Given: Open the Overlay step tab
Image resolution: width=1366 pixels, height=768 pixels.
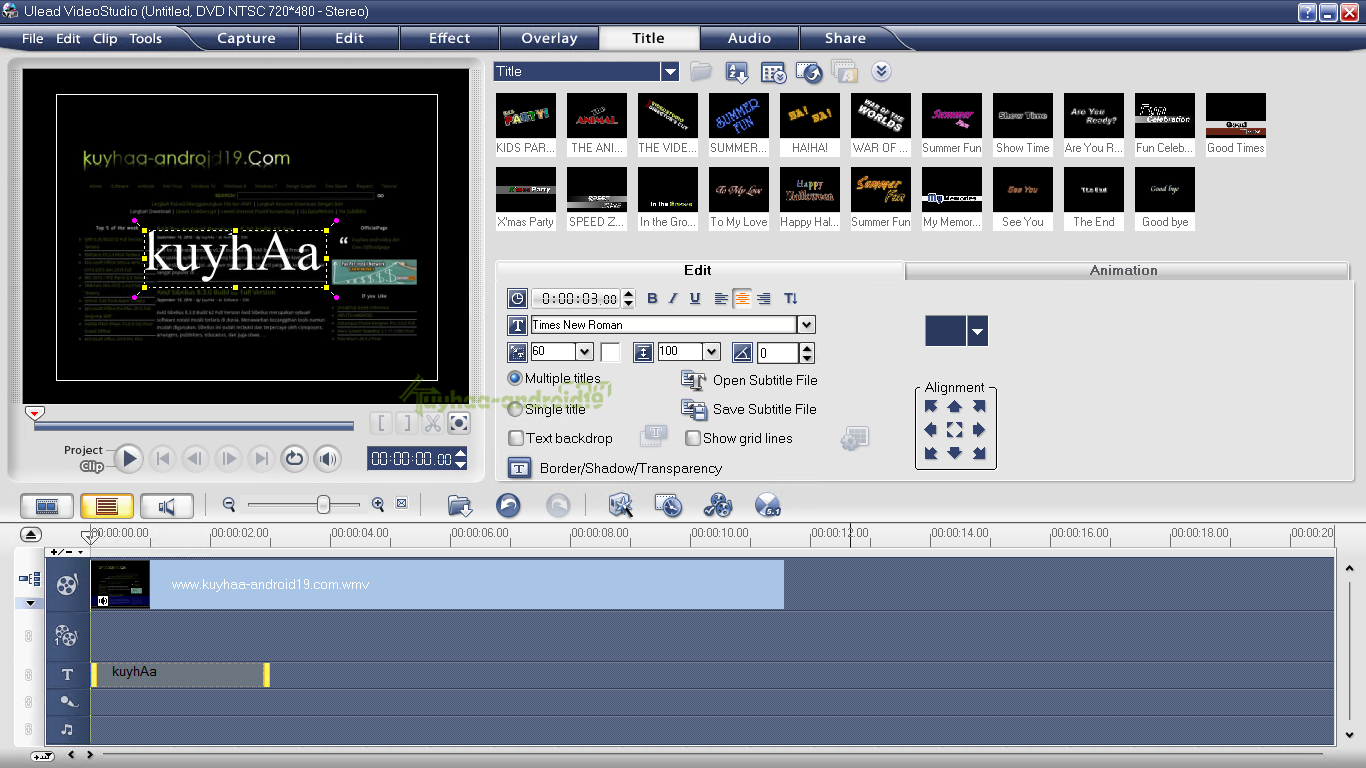Looking at the screenshot, I should (549, 38).
